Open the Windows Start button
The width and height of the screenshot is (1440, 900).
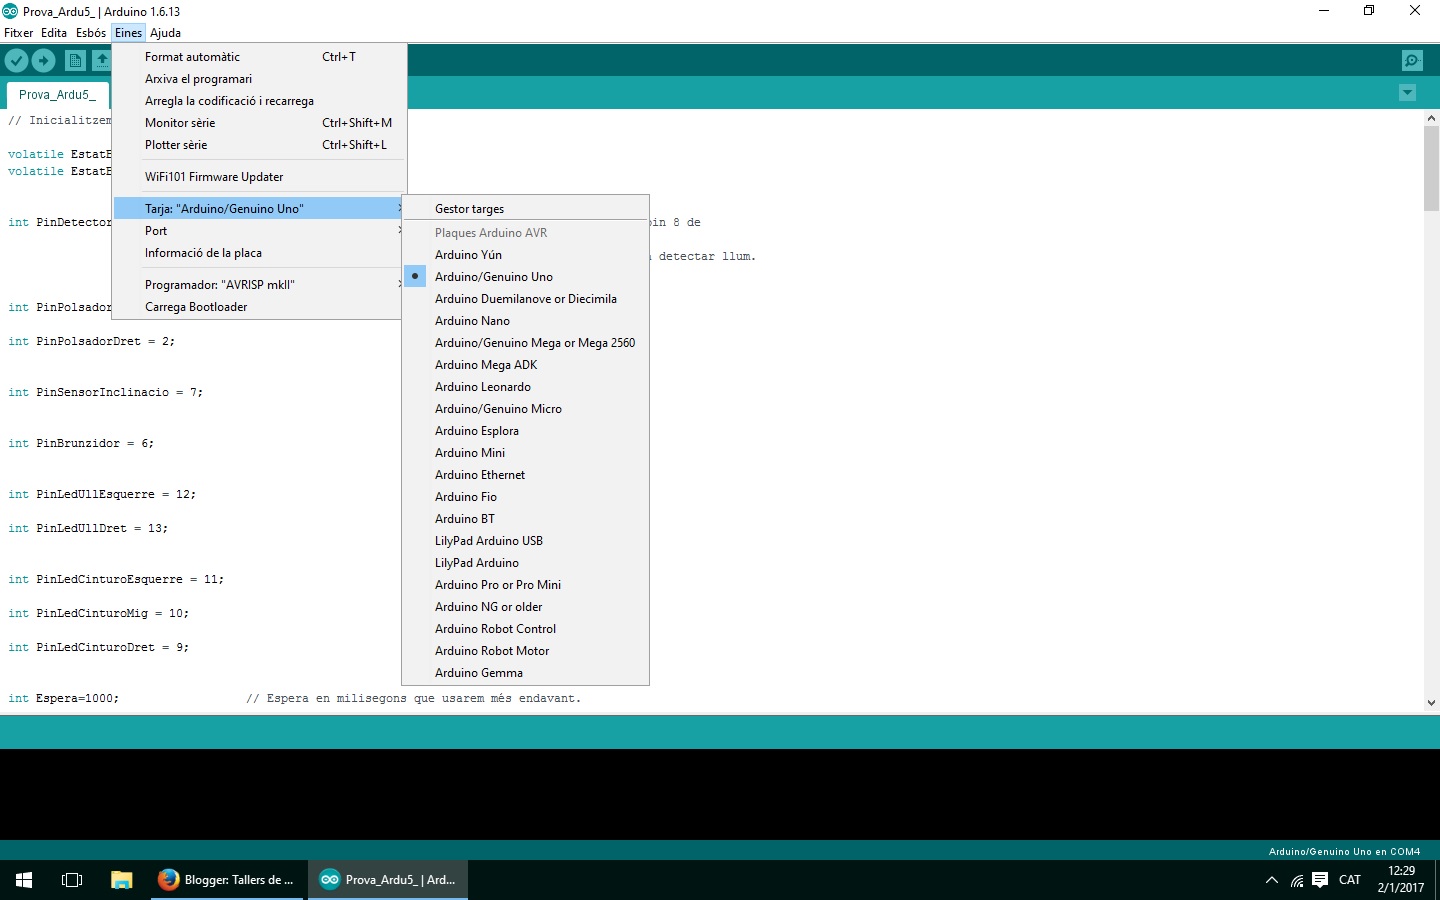point(24,880)
